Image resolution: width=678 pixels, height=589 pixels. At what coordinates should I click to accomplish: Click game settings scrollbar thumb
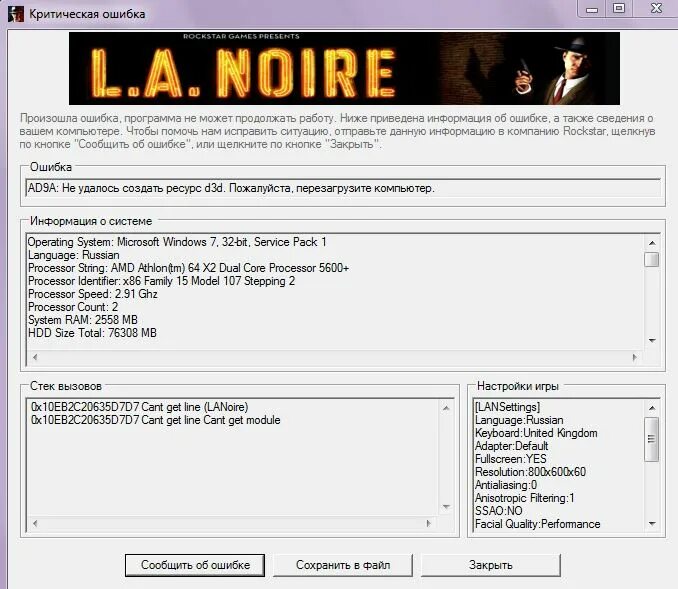coord(652,439)
